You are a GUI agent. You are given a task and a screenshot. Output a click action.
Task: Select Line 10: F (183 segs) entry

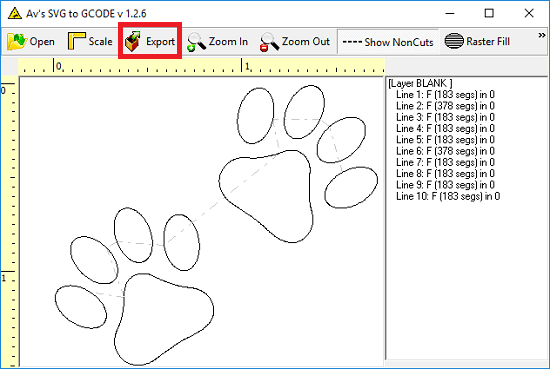click(x=448, y=196)
